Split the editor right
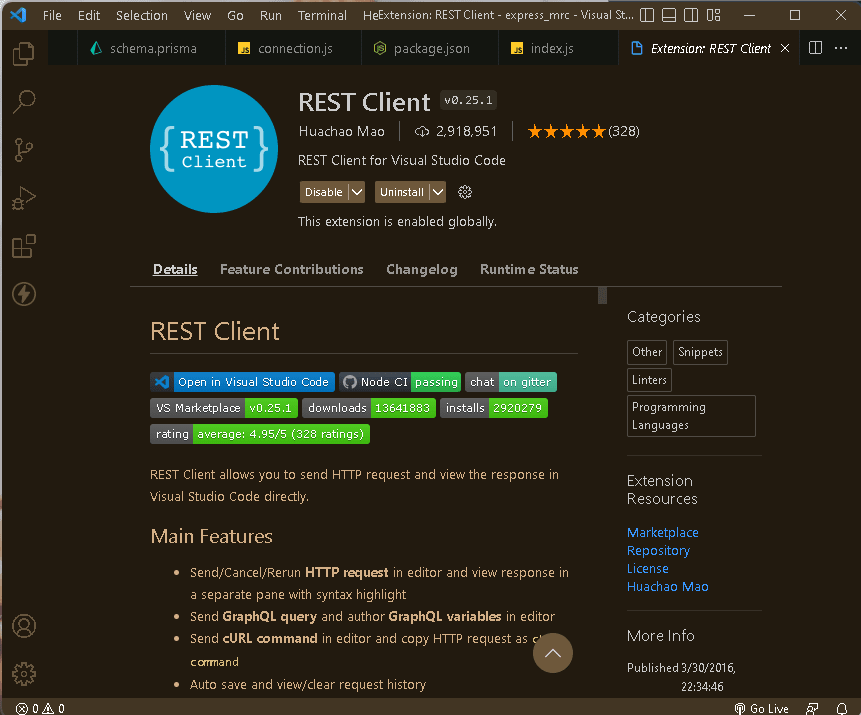 [x=815, y=48]
